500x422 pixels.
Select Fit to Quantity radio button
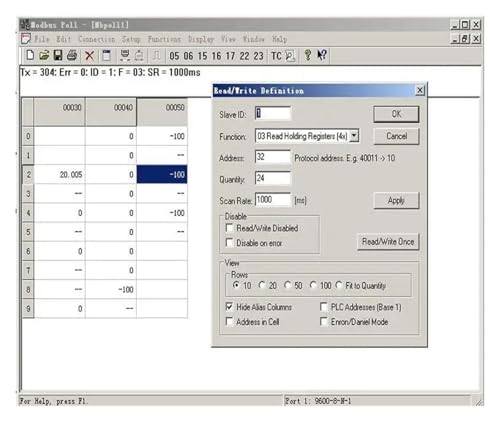(339, 285)
